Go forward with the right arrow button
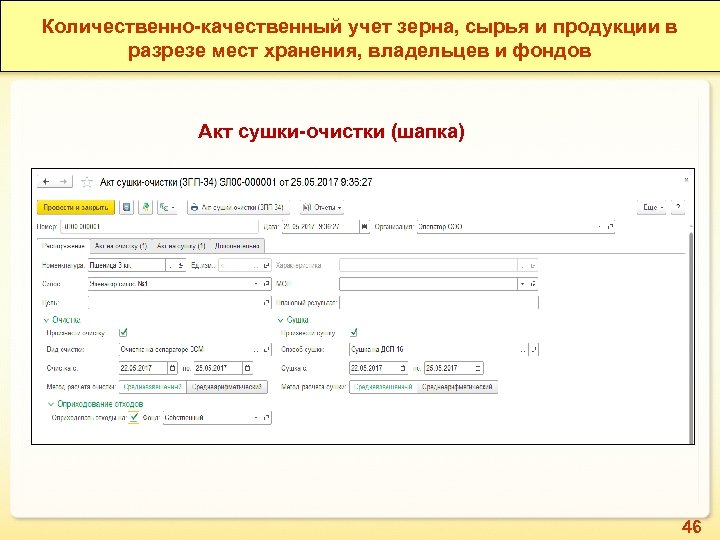Image resolution: width=720 pixels, height=540 pixels. (x=63, y=182)
